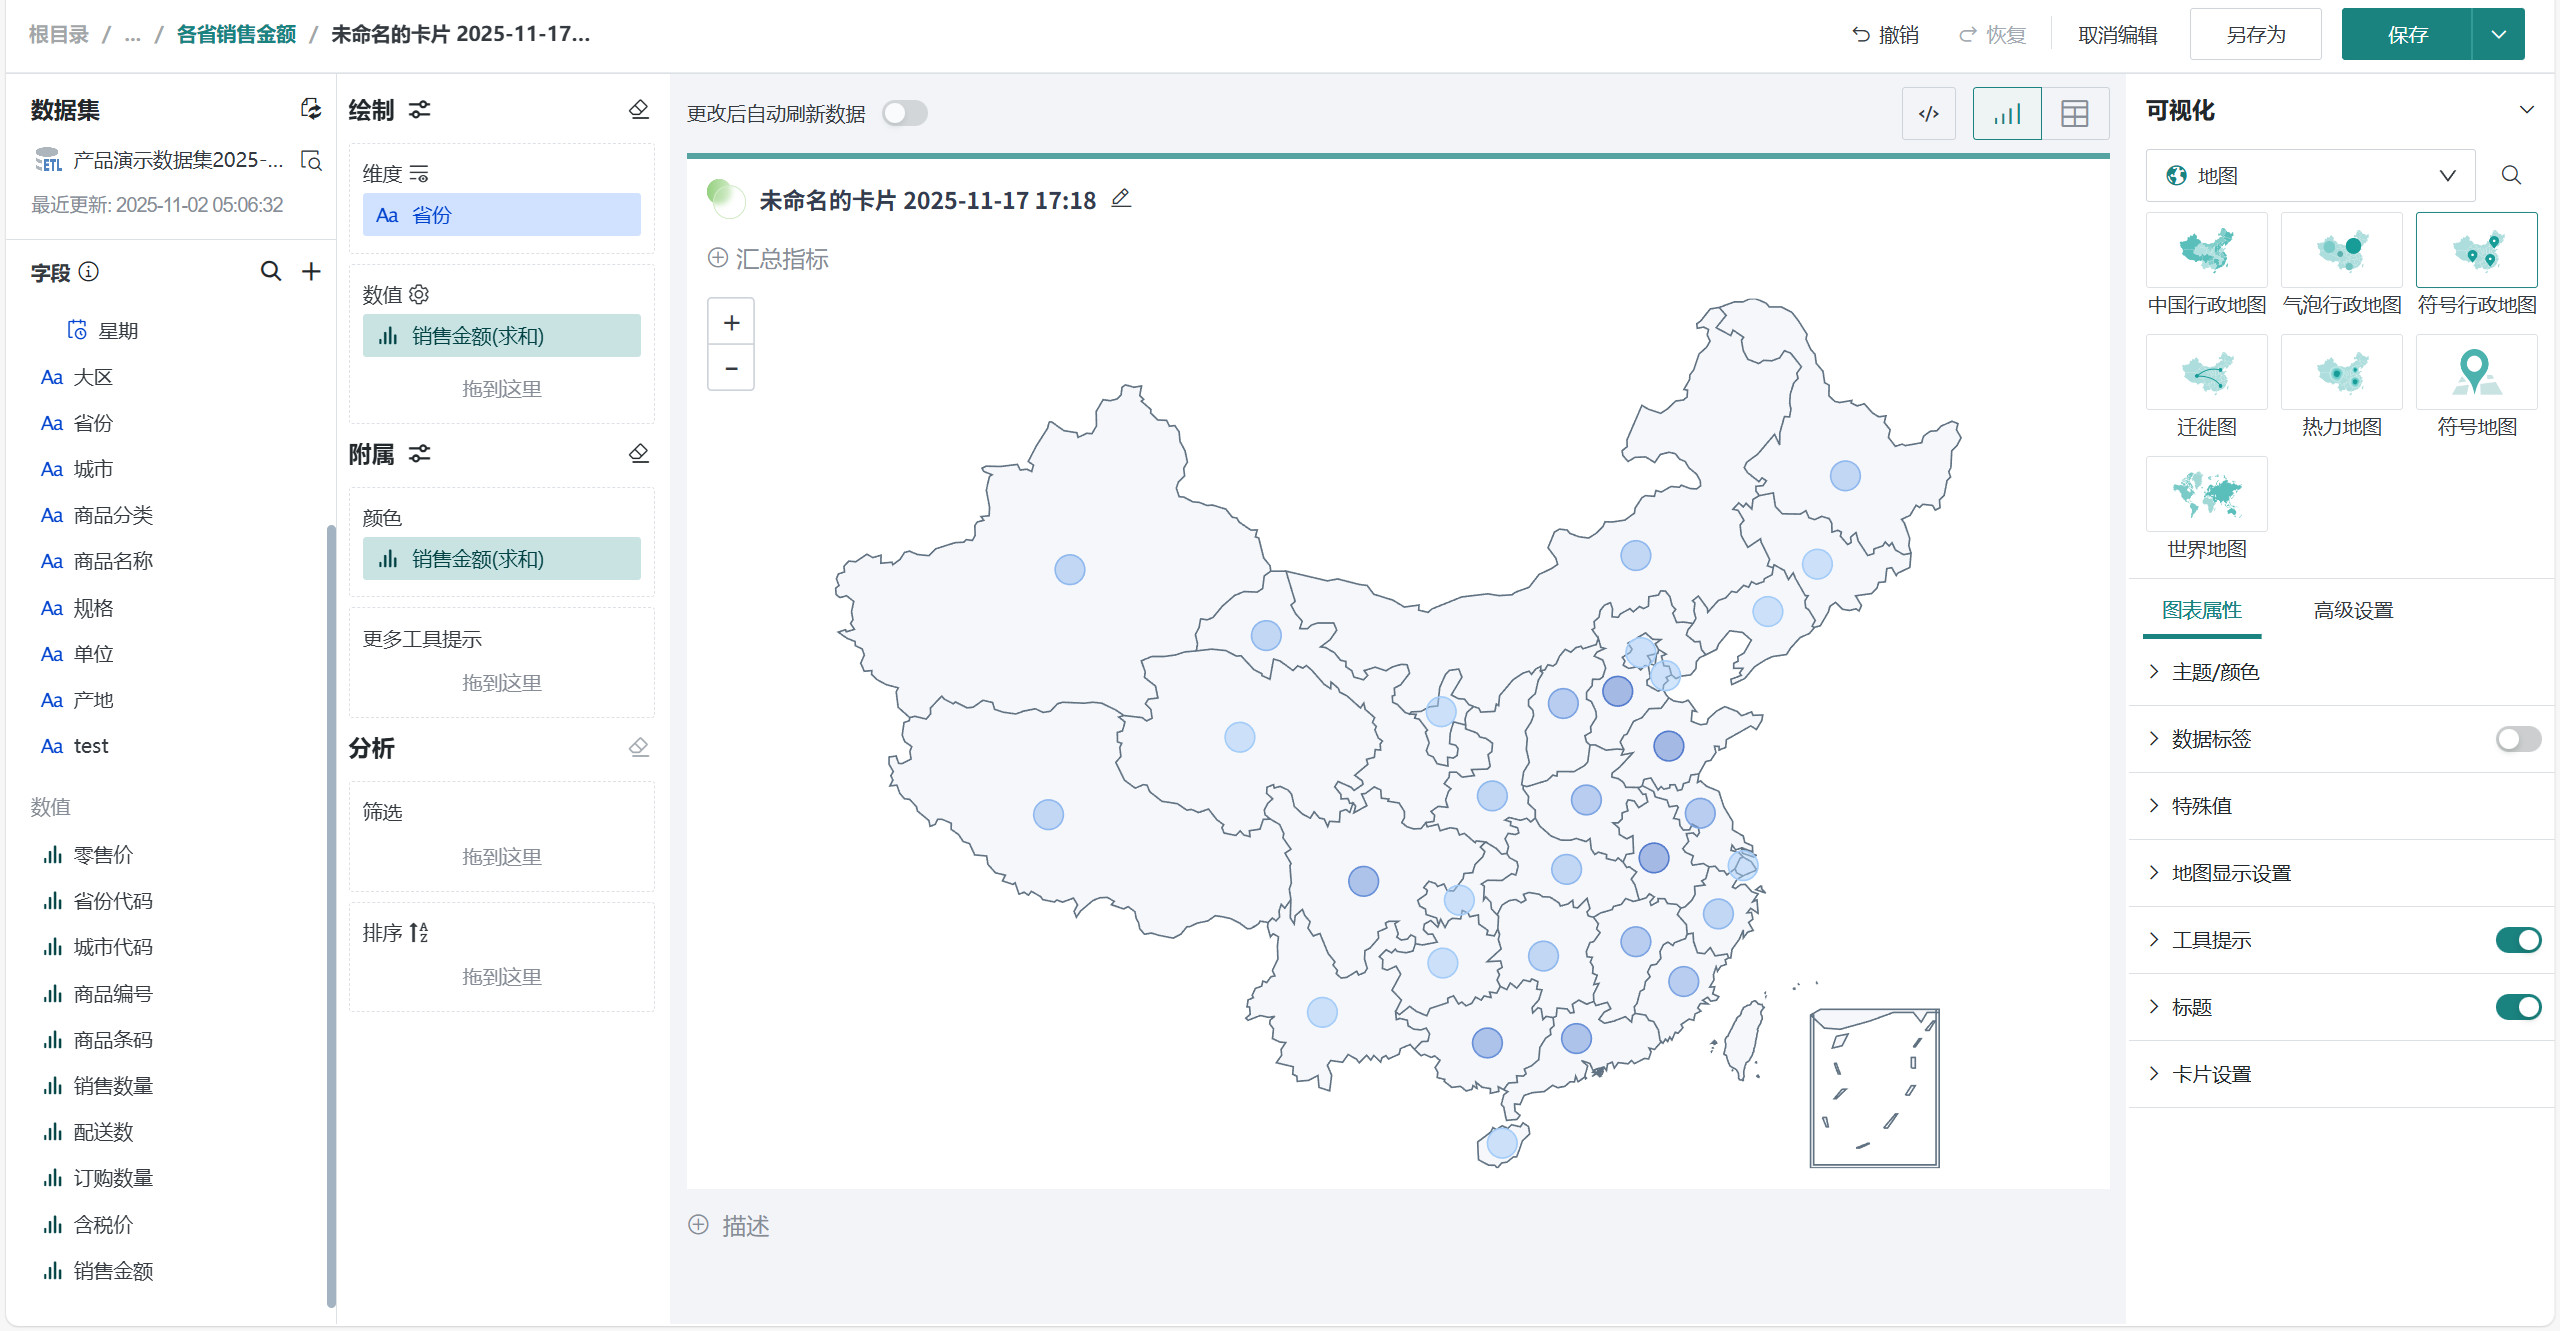
Task: Add a new field with plus icon
Action: pos(312,272)
